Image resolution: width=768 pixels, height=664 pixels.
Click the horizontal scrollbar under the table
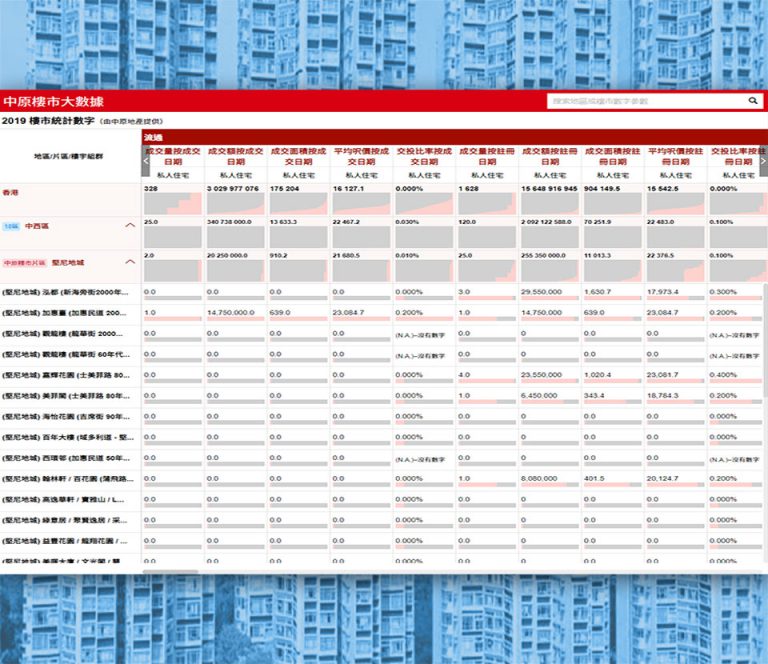[x=170, y=571]
